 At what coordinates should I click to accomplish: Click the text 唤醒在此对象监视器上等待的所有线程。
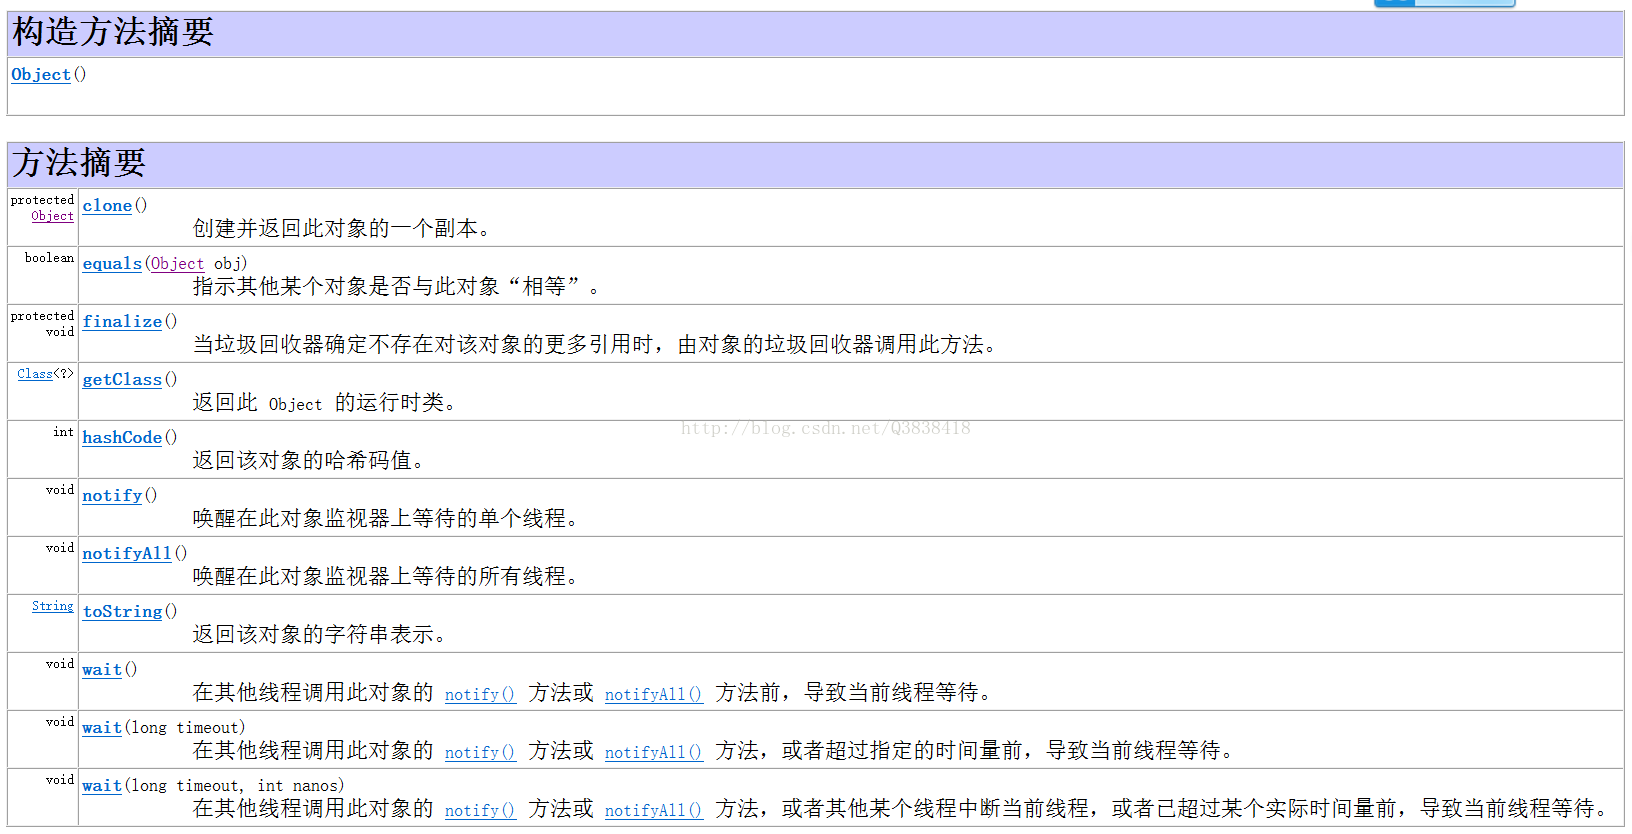click(x=386, y=577)
